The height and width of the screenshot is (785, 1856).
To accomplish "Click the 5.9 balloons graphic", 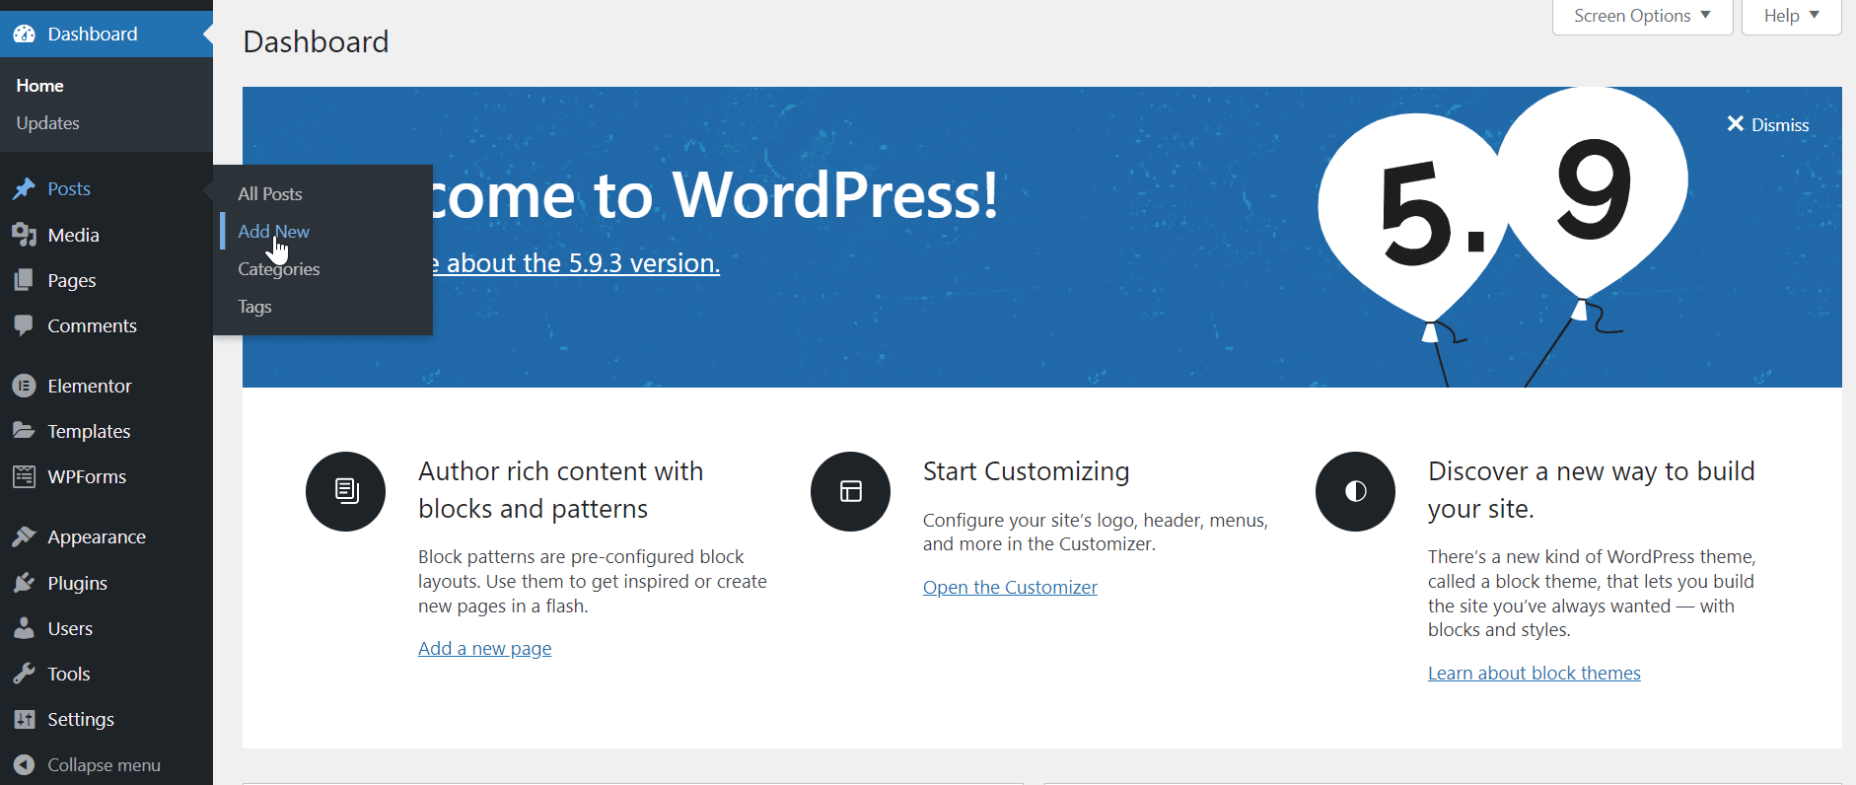I will pos(1502,237).
